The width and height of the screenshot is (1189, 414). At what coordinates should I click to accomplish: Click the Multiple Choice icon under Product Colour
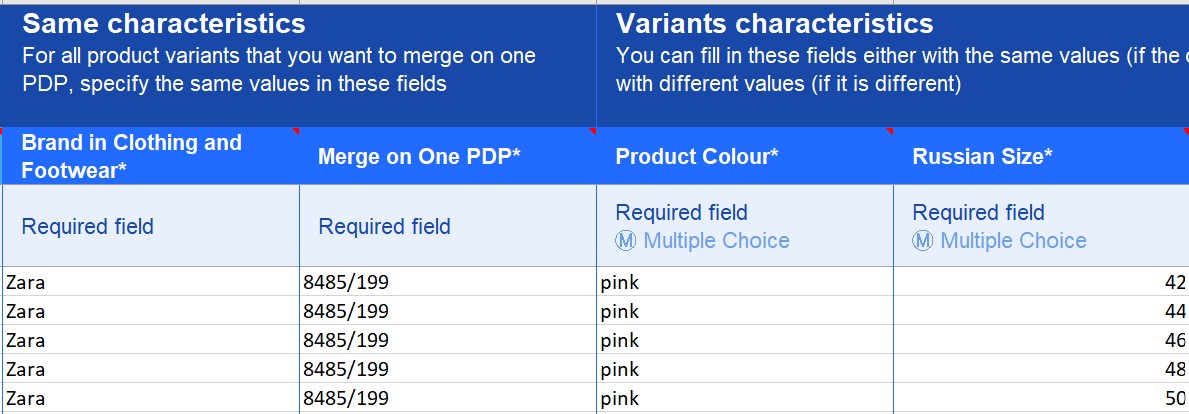625,241
